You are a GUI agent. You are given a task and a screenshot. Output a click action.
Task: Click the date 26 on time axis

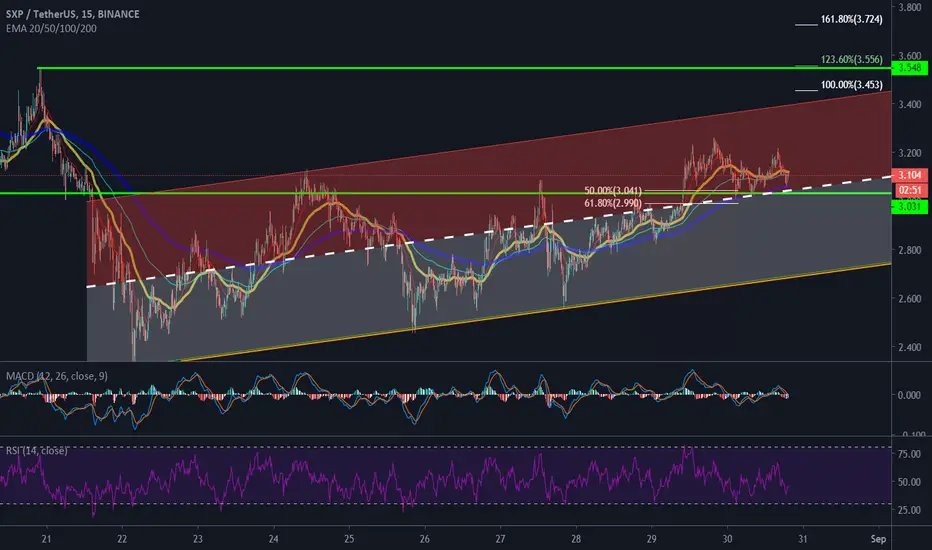(x=424, y=539)
